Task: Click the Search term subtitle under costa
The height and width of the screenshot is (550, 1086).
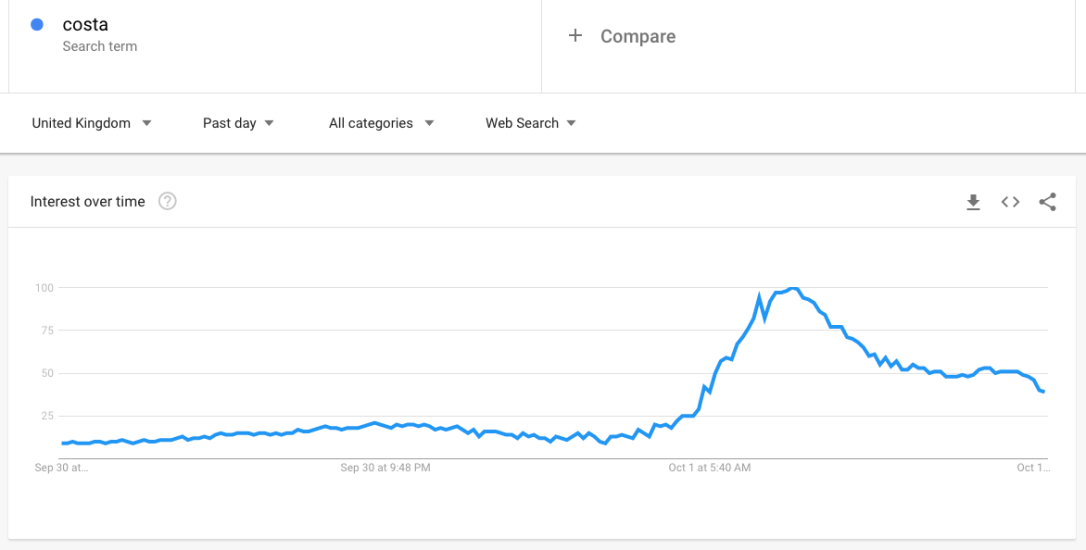Action: [x=99, y=46]
